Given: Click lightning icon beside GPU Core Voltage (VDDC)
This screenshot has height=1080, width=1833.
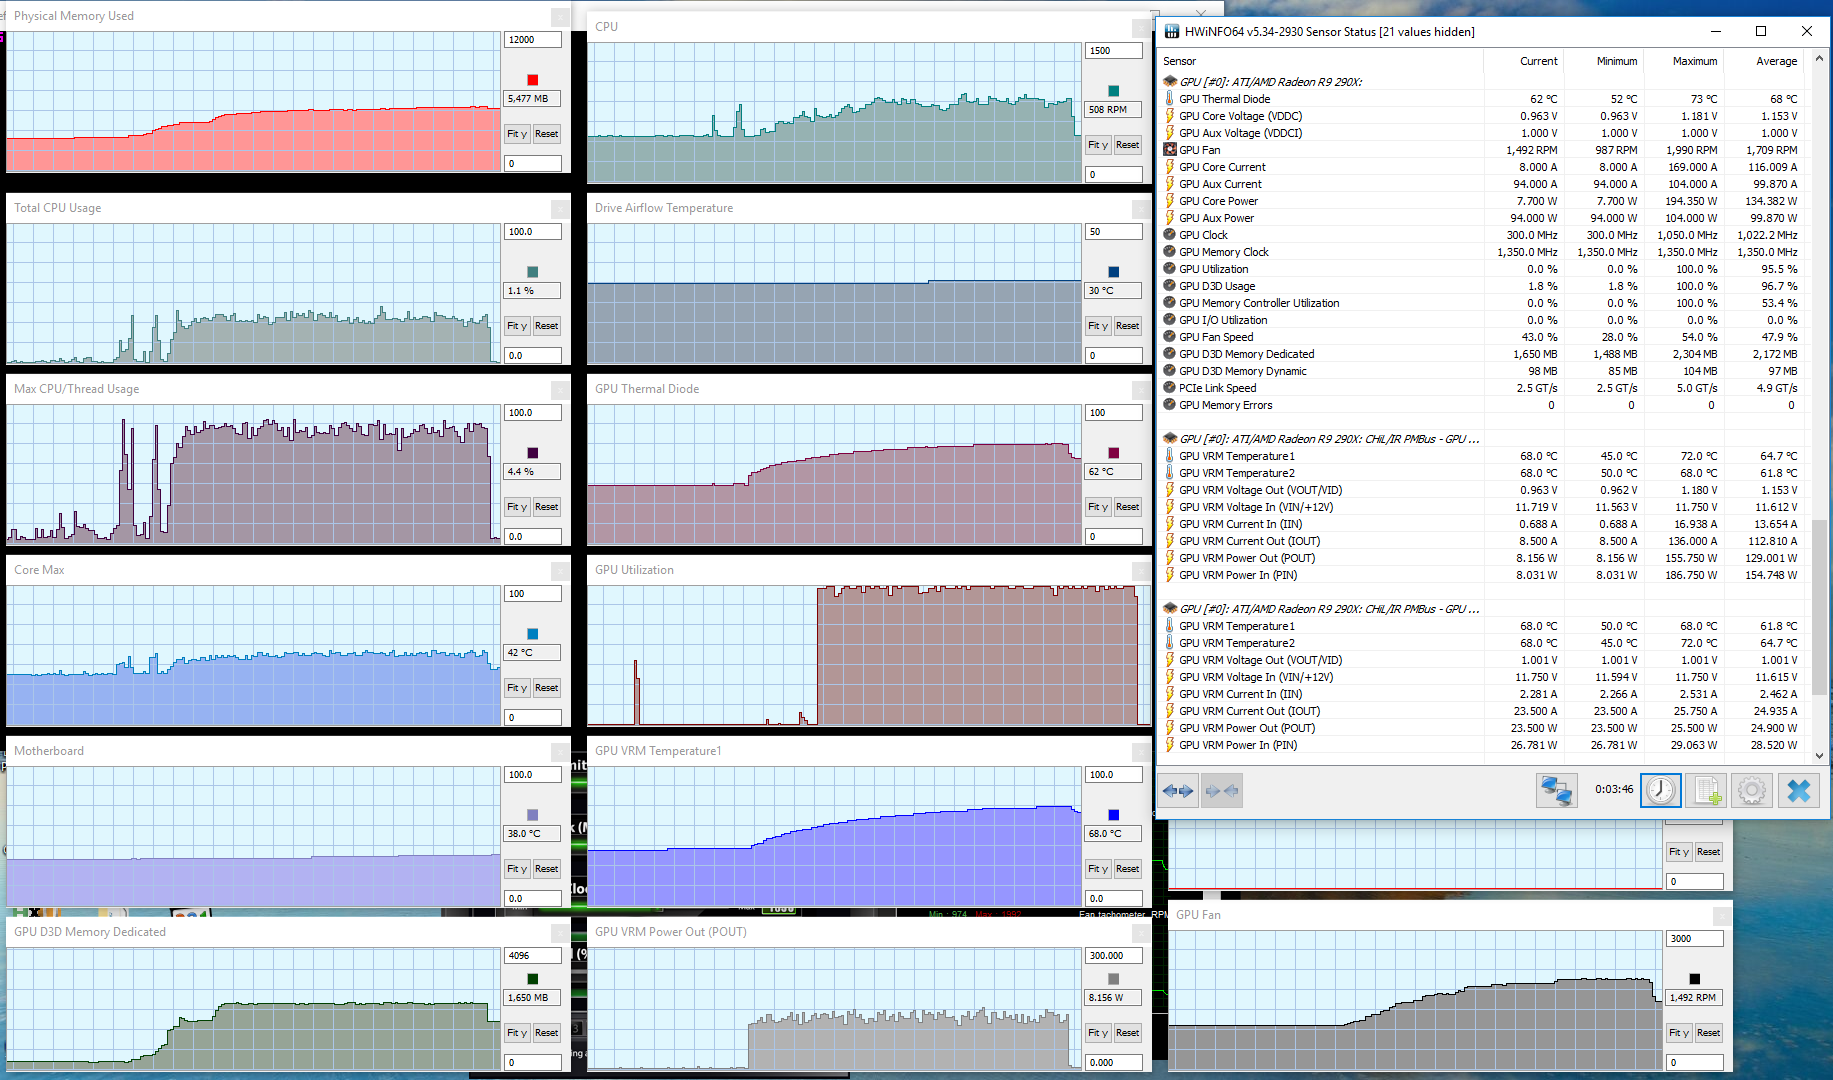Looking at the screenshot, I should pyautogui.click(x=1170, y=116).
